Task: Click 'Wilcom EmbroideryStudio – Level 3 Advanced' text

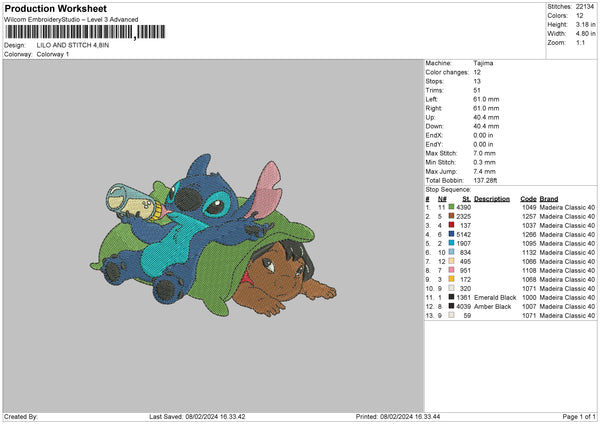Action: pyautogui.click(x=71, y=20)
